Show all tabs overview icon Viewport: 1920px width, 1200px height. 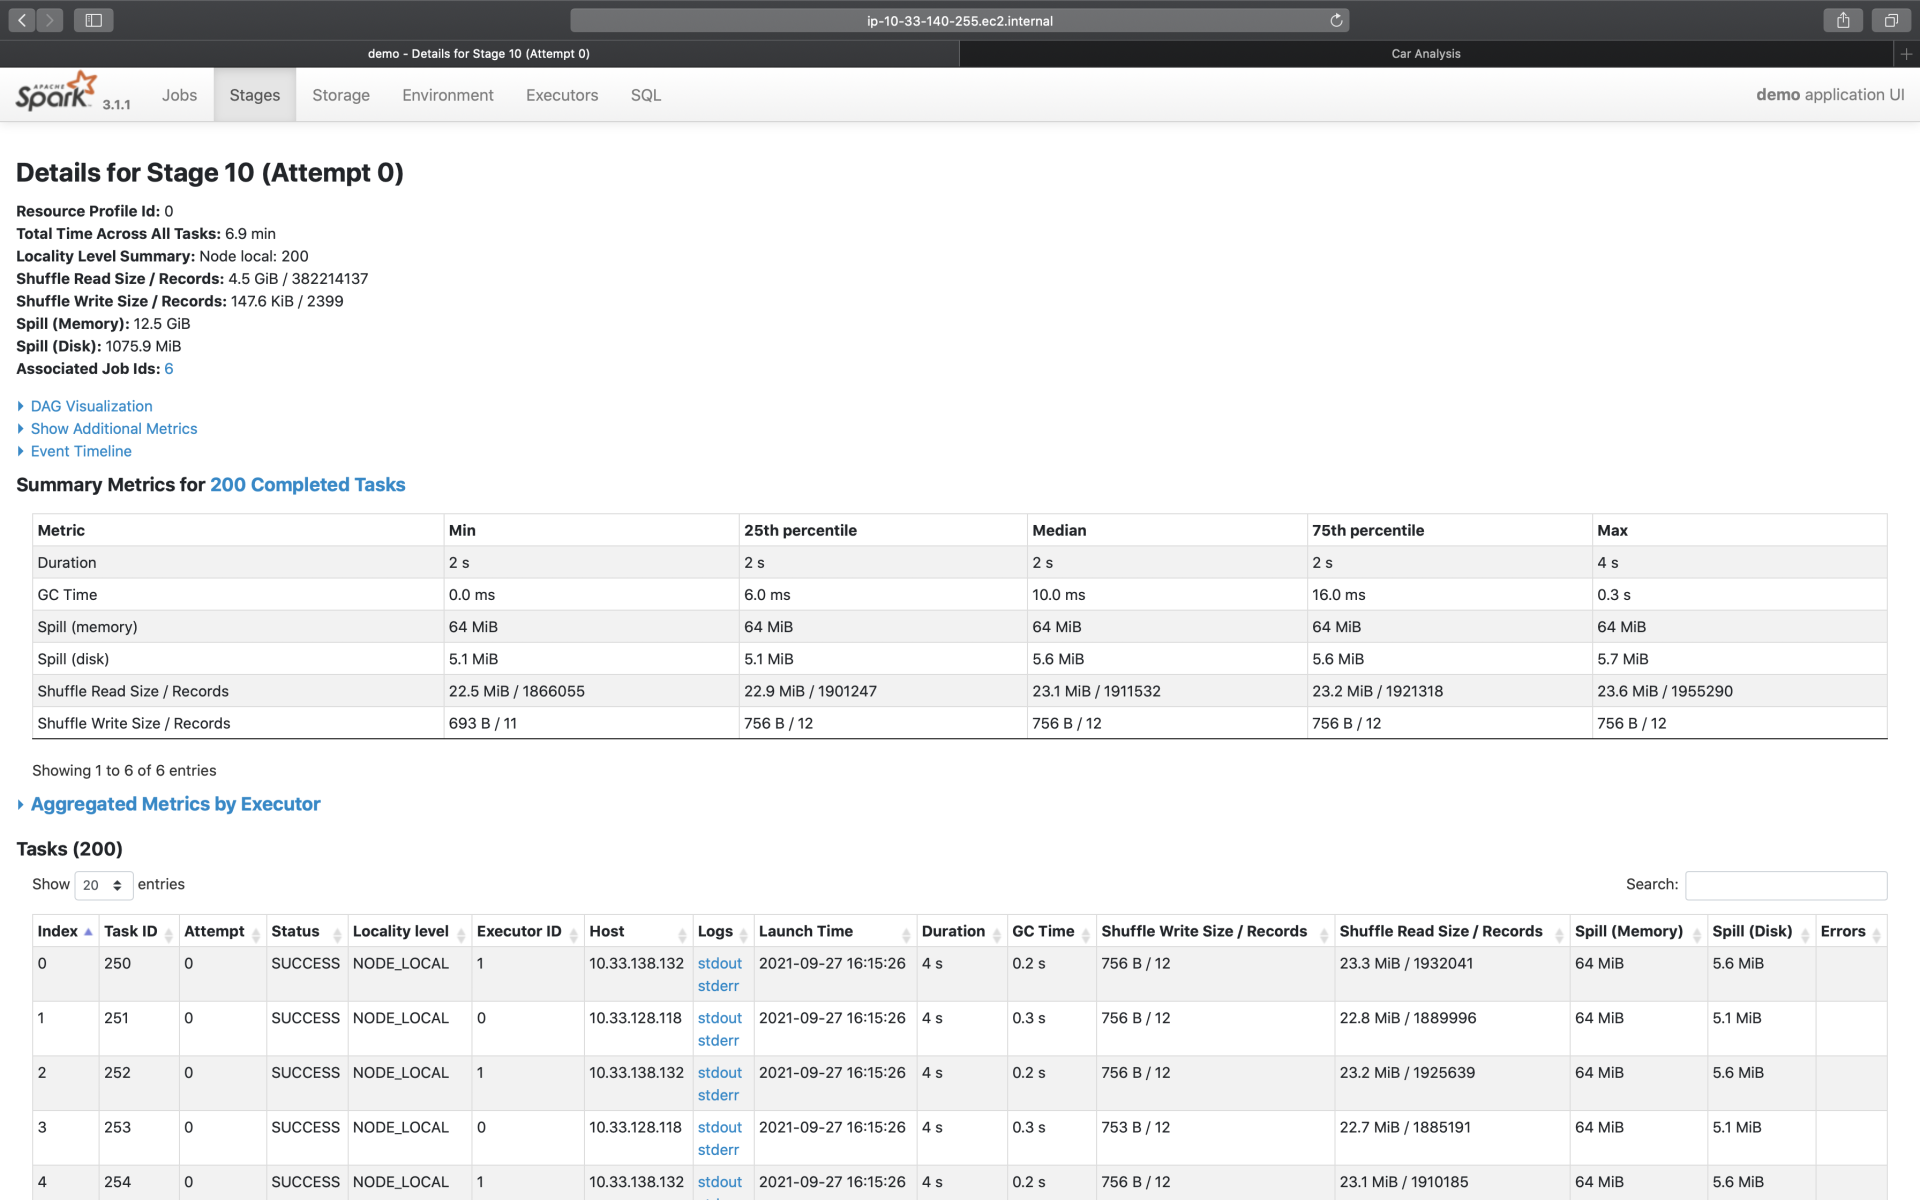point(1891,20)
